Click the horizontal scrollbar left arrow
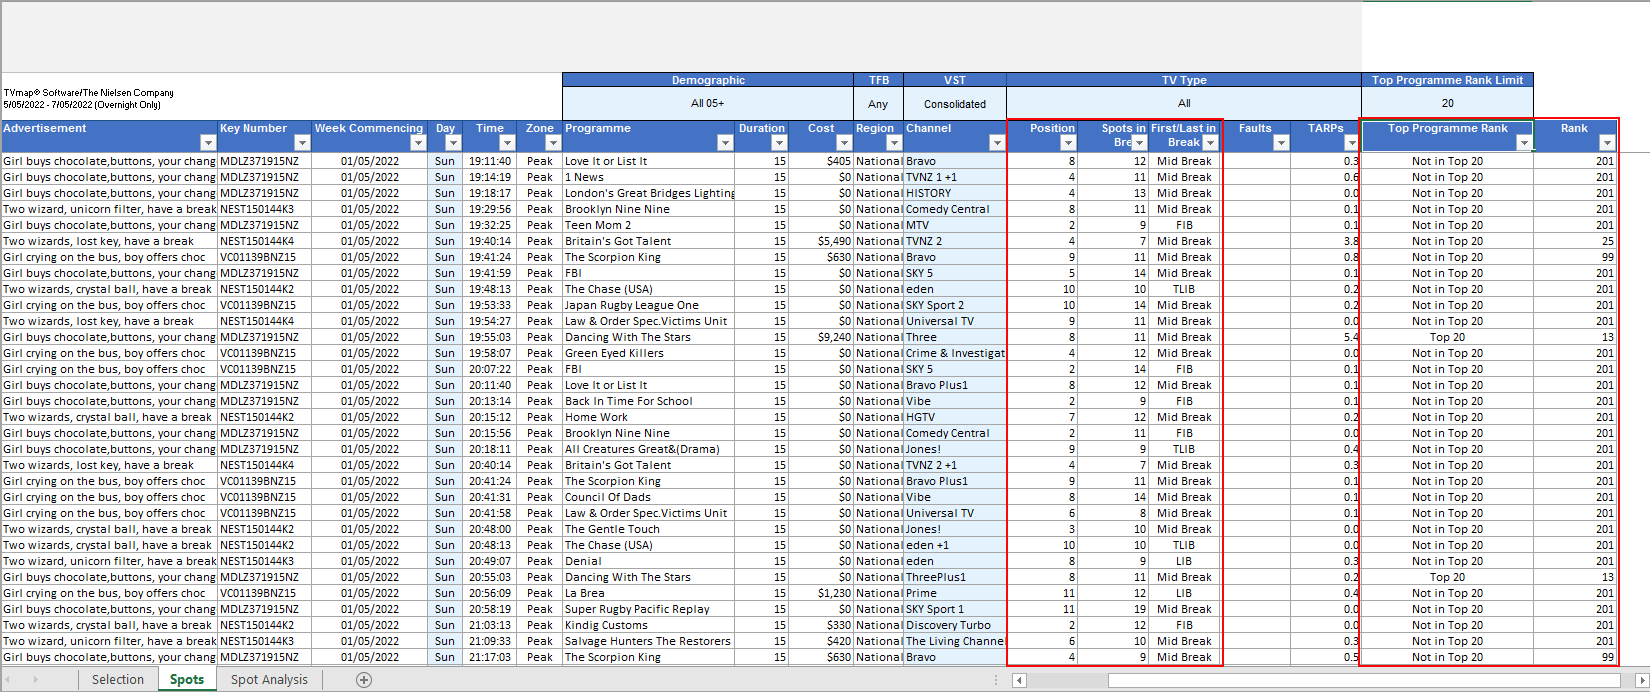Image resolution: width=1650 pixels, height=692 pixels. 1020,680
